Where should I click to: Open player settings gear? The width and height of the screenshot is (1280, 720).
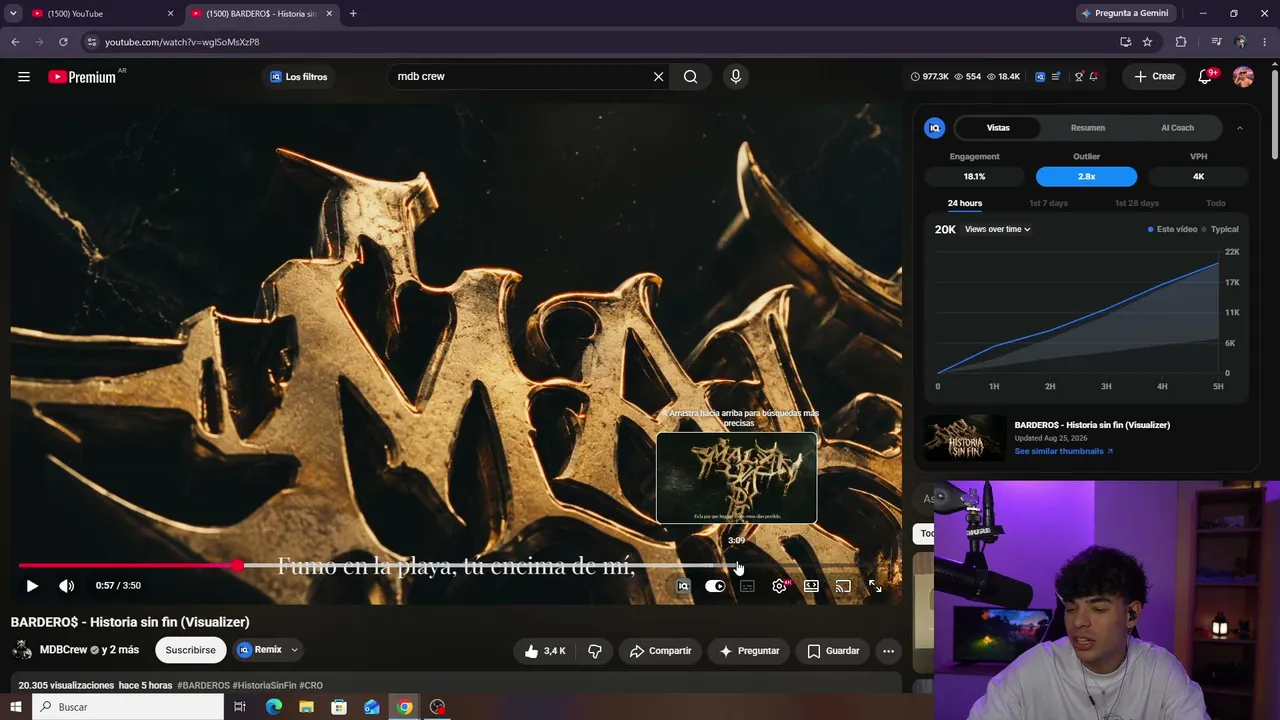pos(779,586)
